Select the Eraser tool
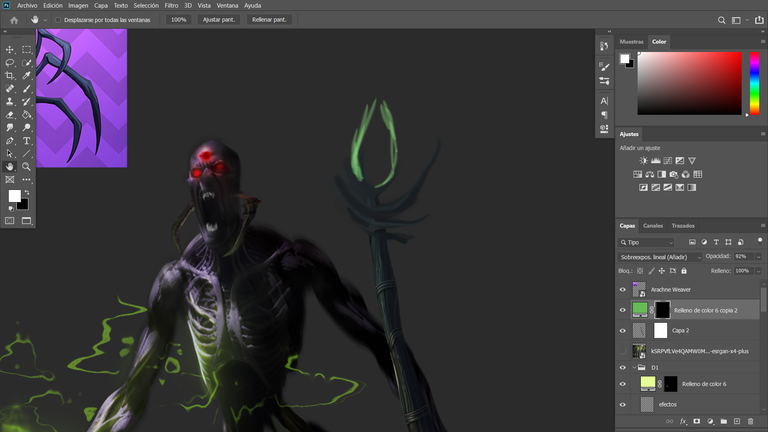This screenshot has width=768, height=432. coord(9,115)
